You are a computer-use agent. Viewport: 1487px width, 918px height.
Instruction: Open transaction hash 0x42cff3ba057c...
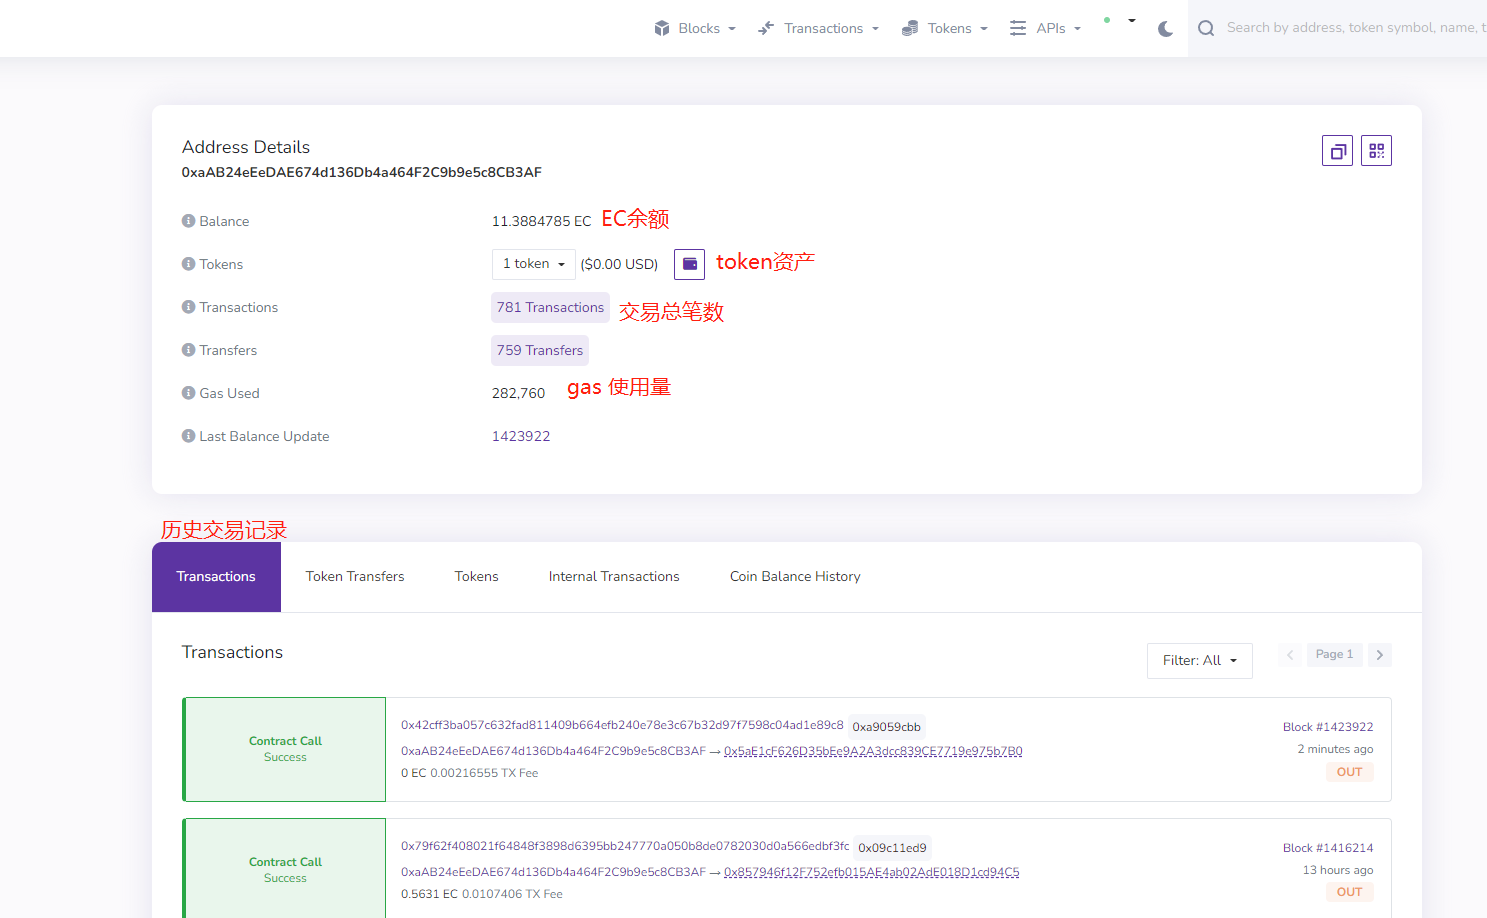pyautogui.click(x=622, y=725)
